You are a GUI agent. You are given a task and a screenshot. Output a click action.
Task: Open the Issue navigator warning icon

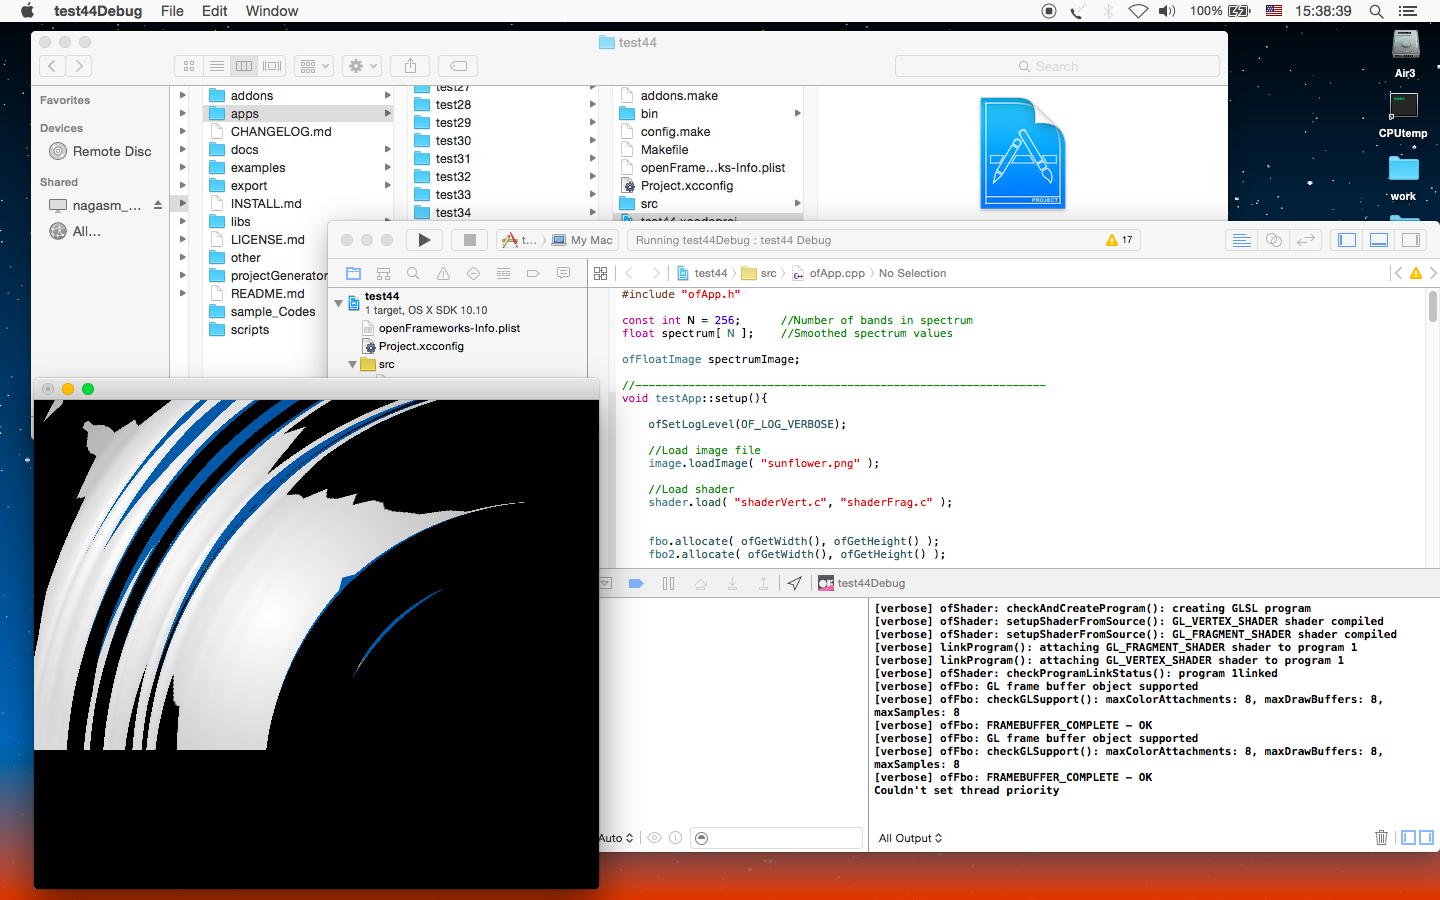click(x=443, y=273)
